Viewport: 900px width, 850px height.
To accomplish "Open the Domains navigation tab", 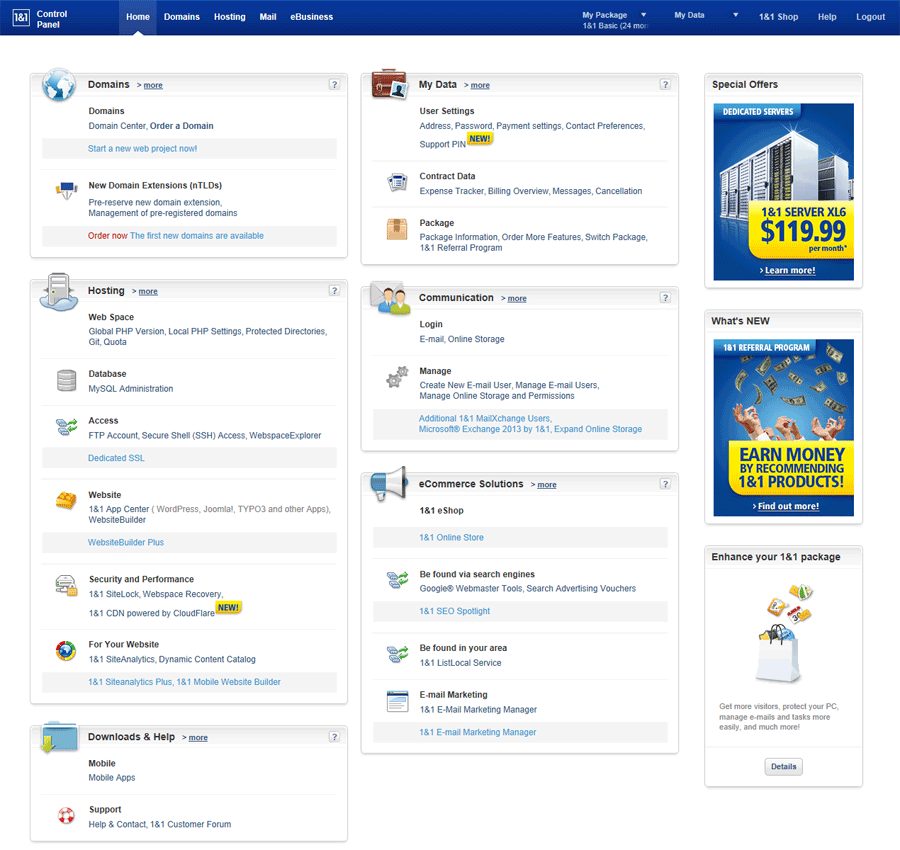I will point(181,17).
